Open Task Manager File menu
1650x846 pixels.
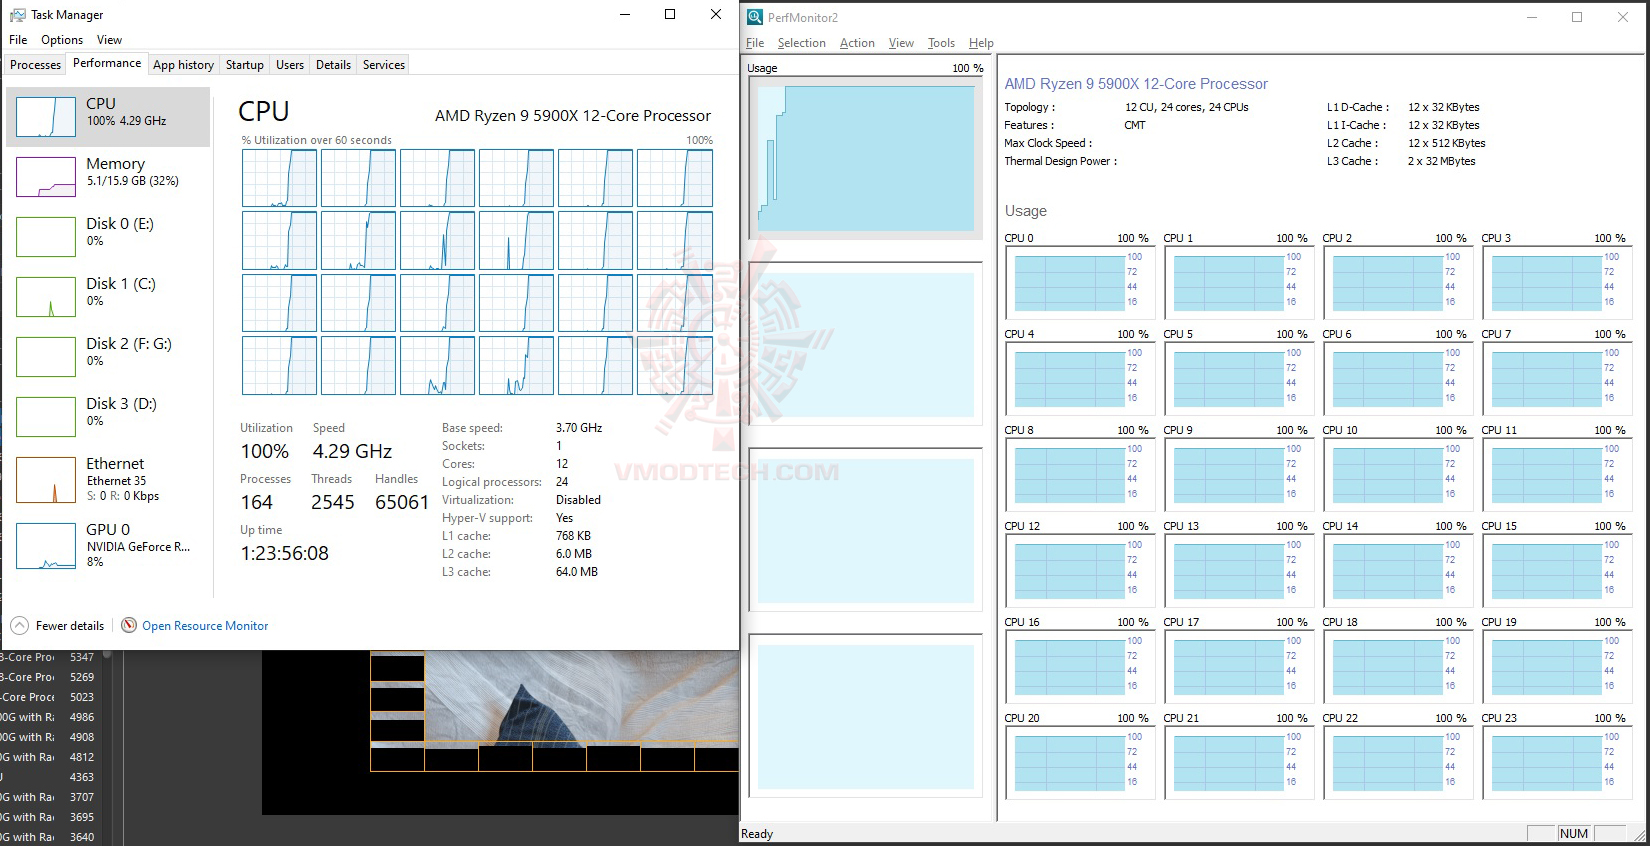[18, 40]
